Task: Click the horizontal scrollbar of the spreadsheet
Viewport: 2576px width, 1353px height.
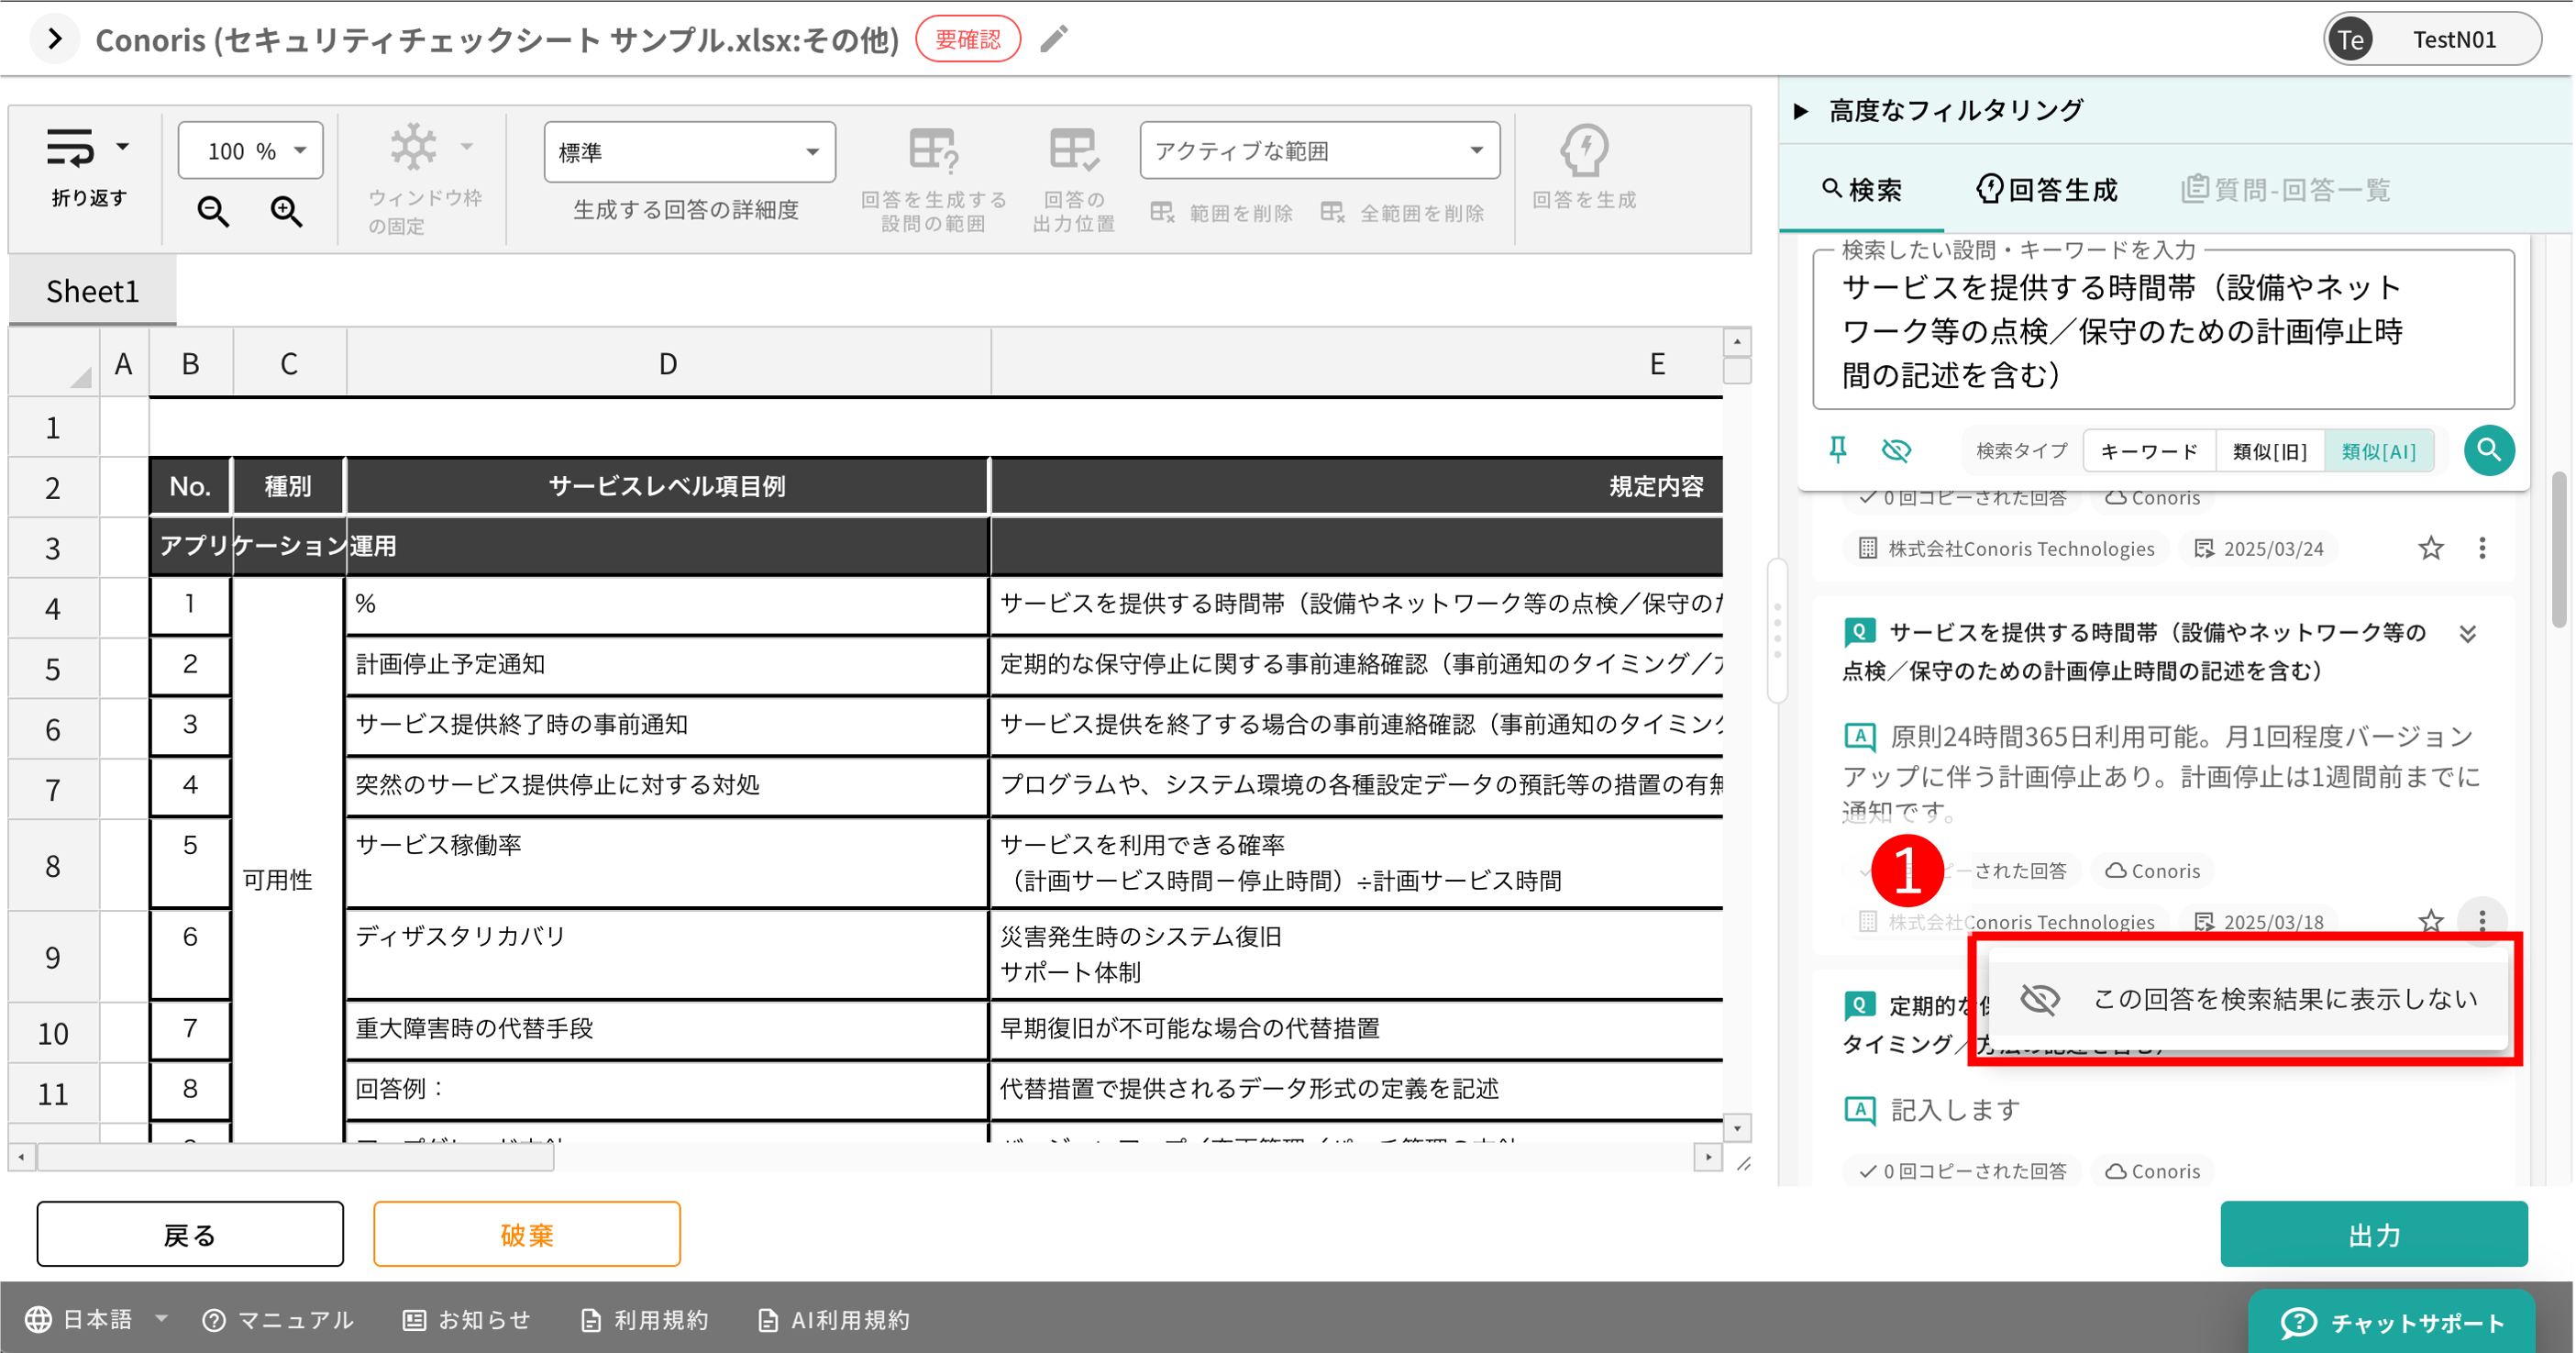Action: tap(296, 1158)
